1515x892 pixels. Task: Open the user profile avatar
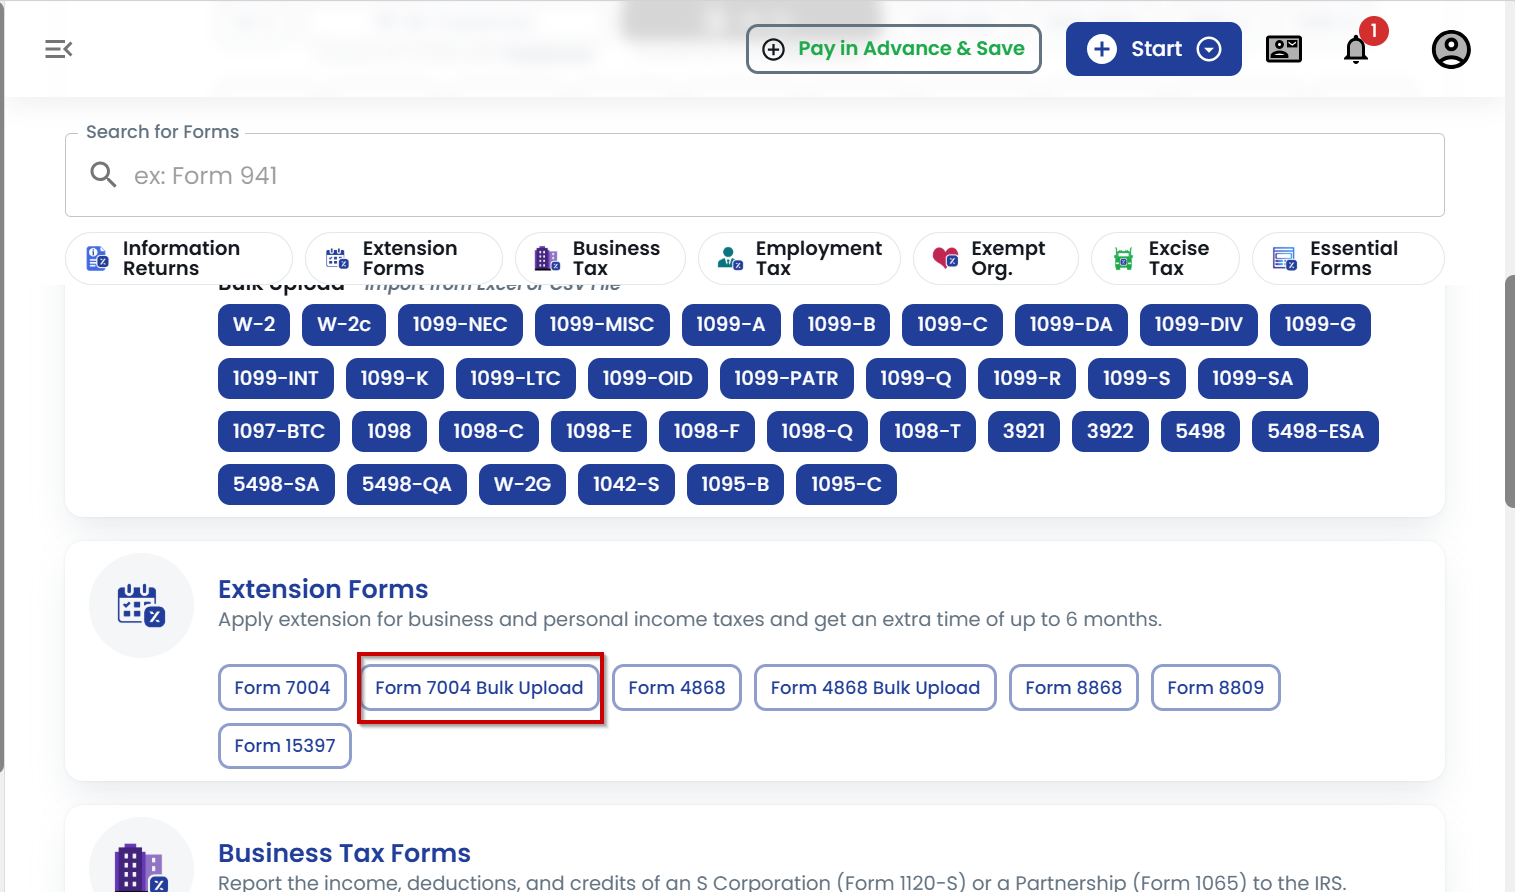click(1451, 49)
